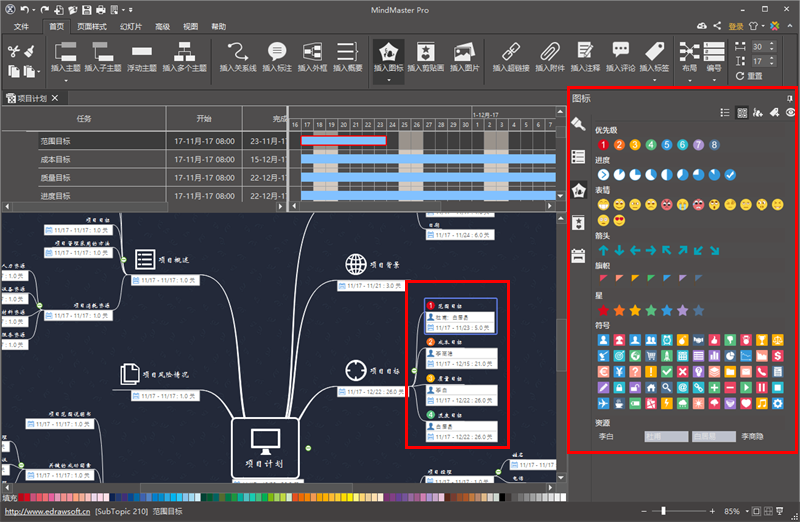Open the File (文件) menu
The height and width of the screenshot is (522, 800).
click(21, 27)
